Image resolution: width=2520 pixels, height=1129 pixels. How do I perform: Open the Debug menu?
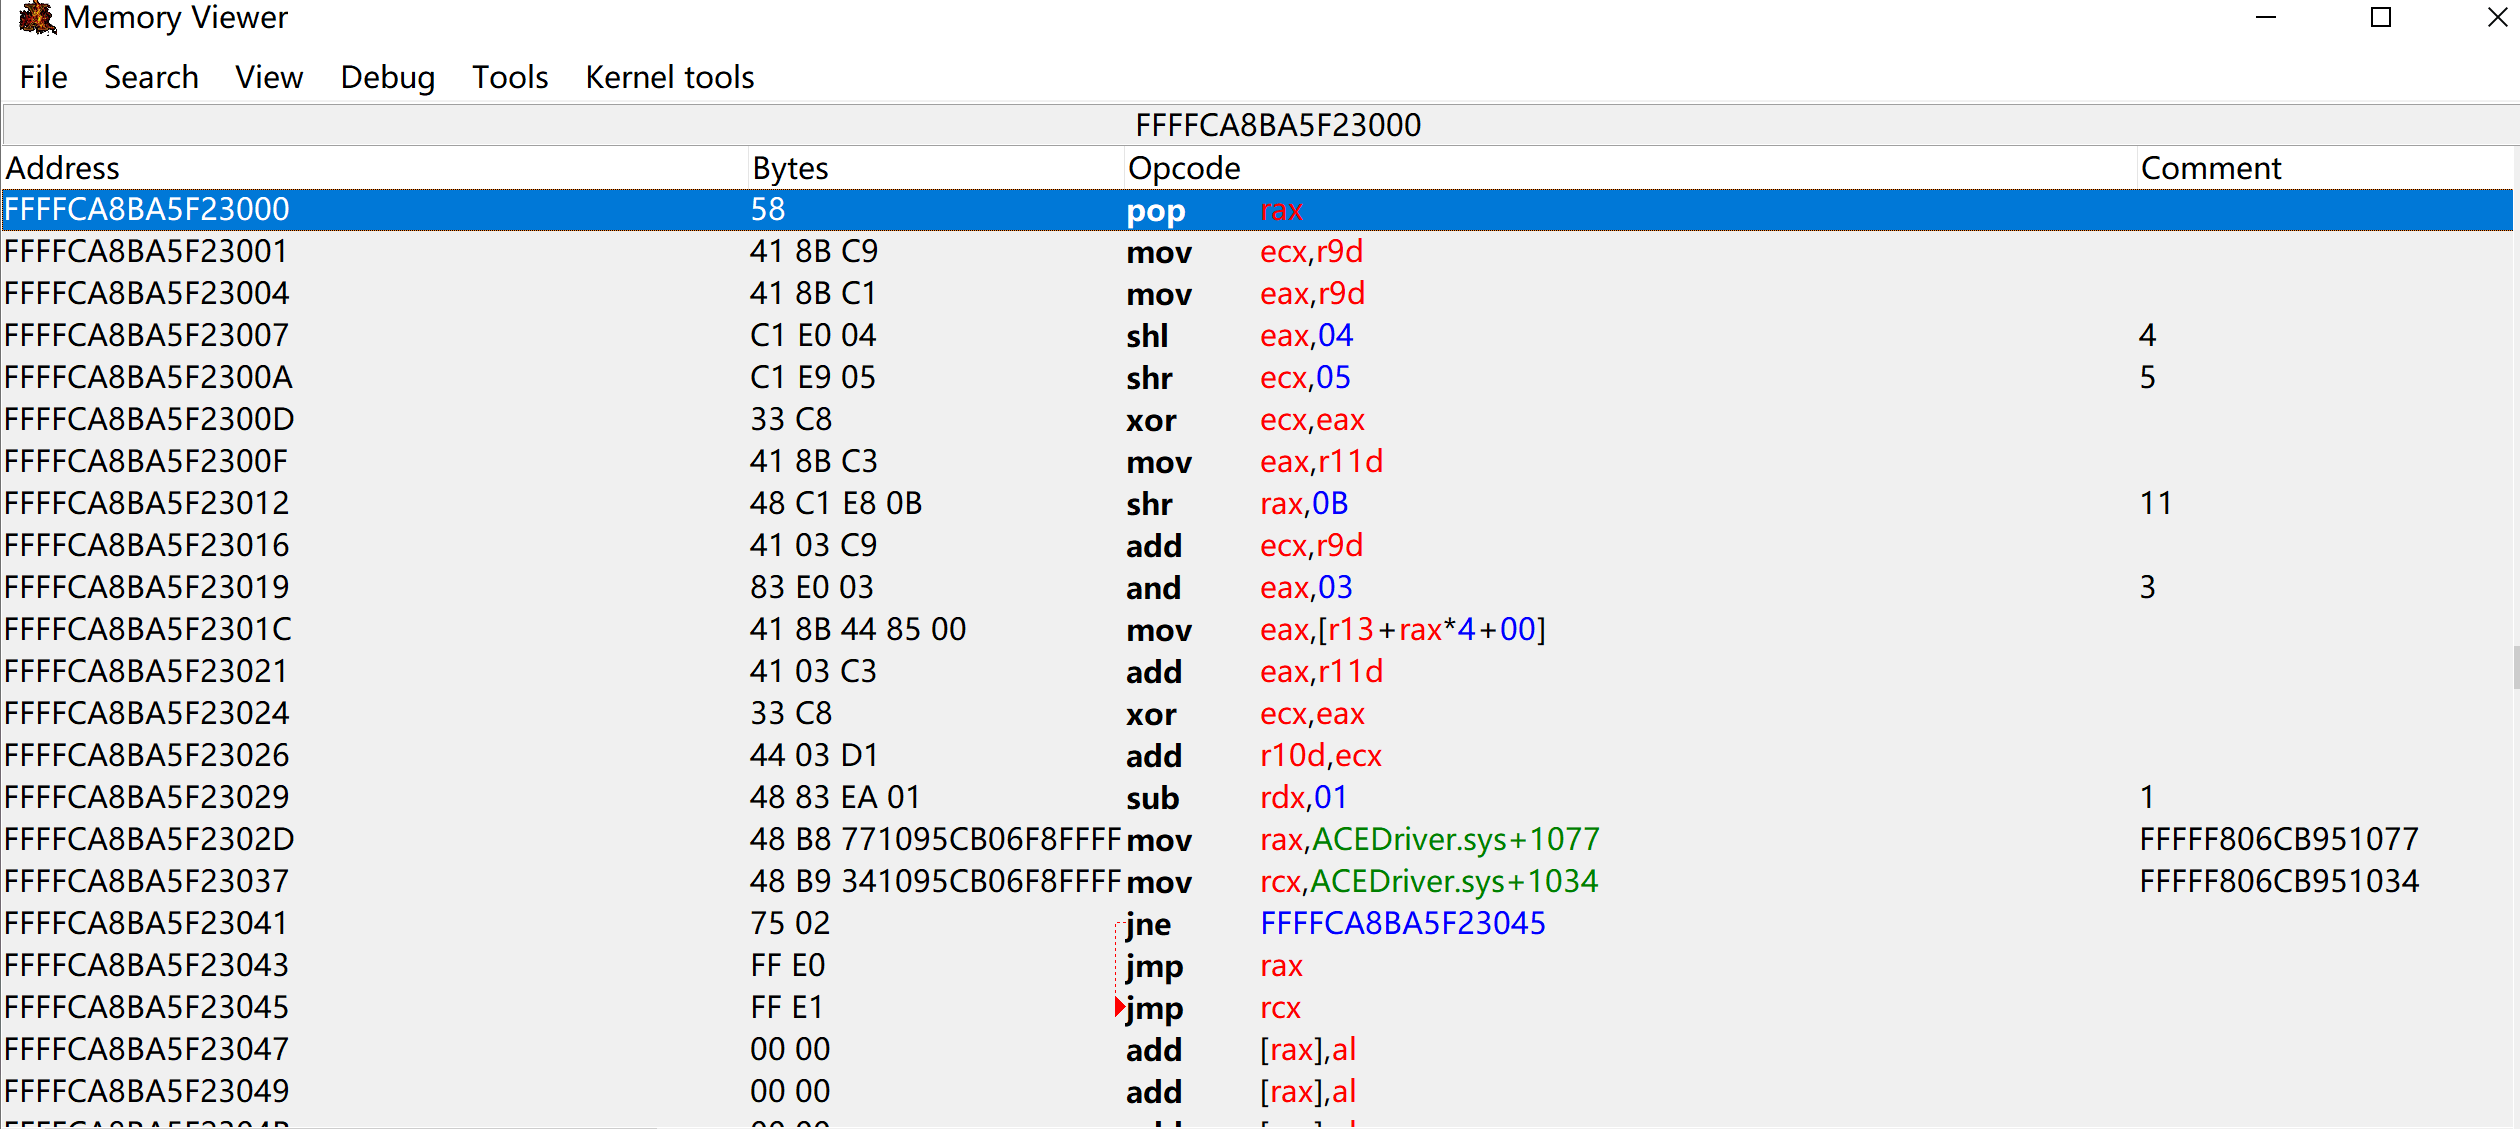387,77
